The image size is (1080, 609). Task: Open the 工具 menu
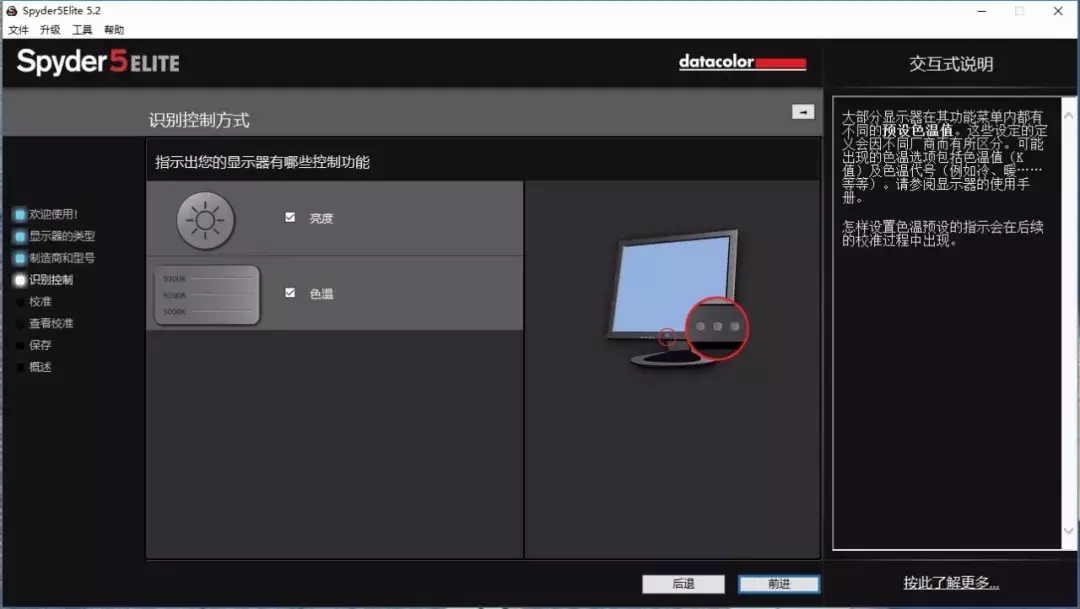tap(82, 30)
